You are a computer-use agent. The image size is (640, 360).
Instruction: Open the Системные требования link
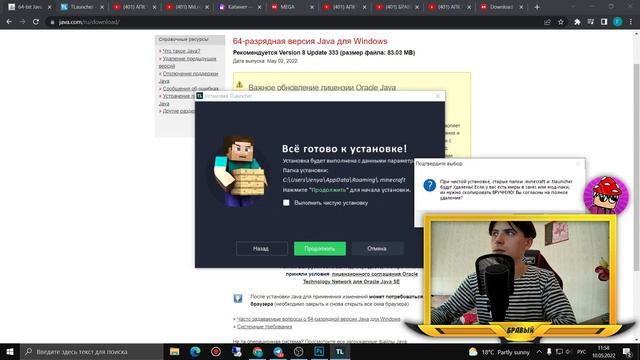pos(264,327)
